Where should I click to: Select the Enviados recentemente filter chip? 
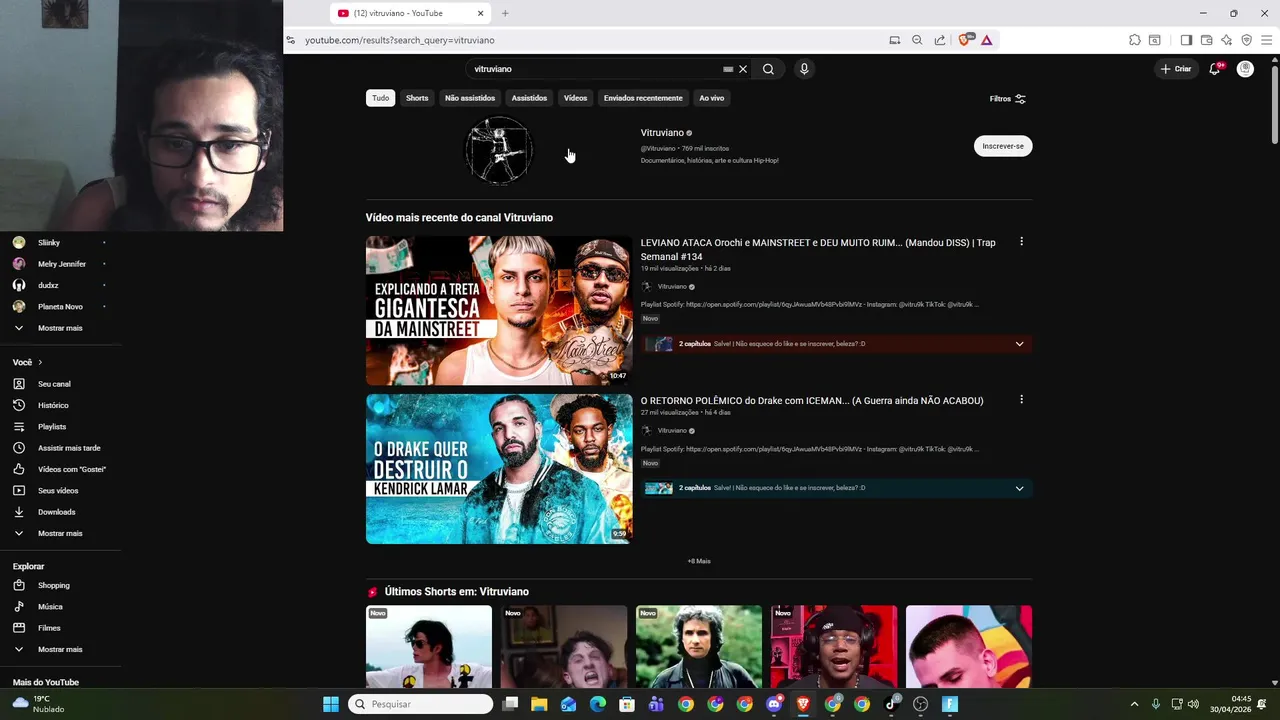tap(643, 98)
